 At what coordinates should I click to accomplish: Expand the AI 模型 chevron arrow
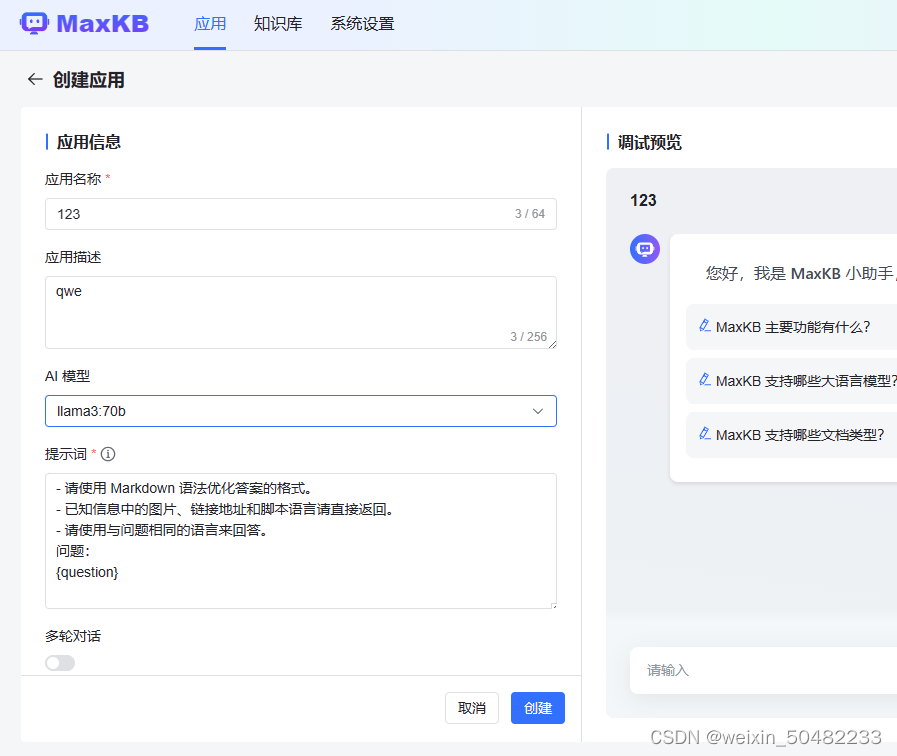point(538,411)
